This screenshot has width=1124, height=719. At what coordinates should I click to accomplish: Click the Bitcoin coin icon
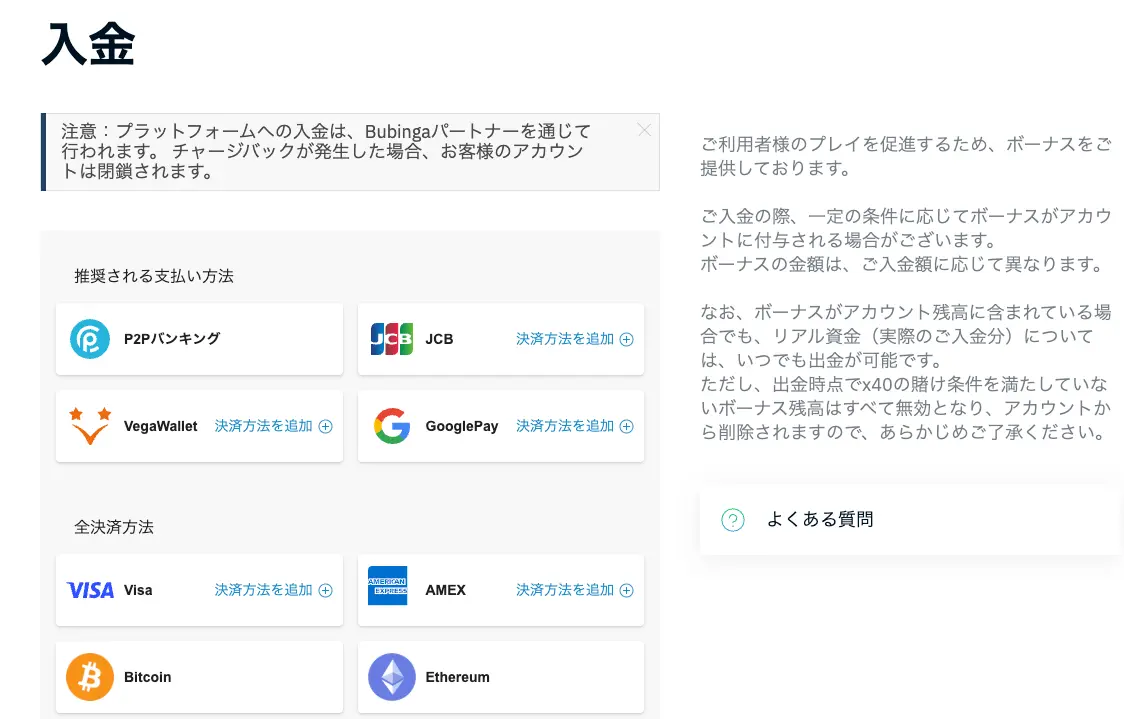point(90,677)
